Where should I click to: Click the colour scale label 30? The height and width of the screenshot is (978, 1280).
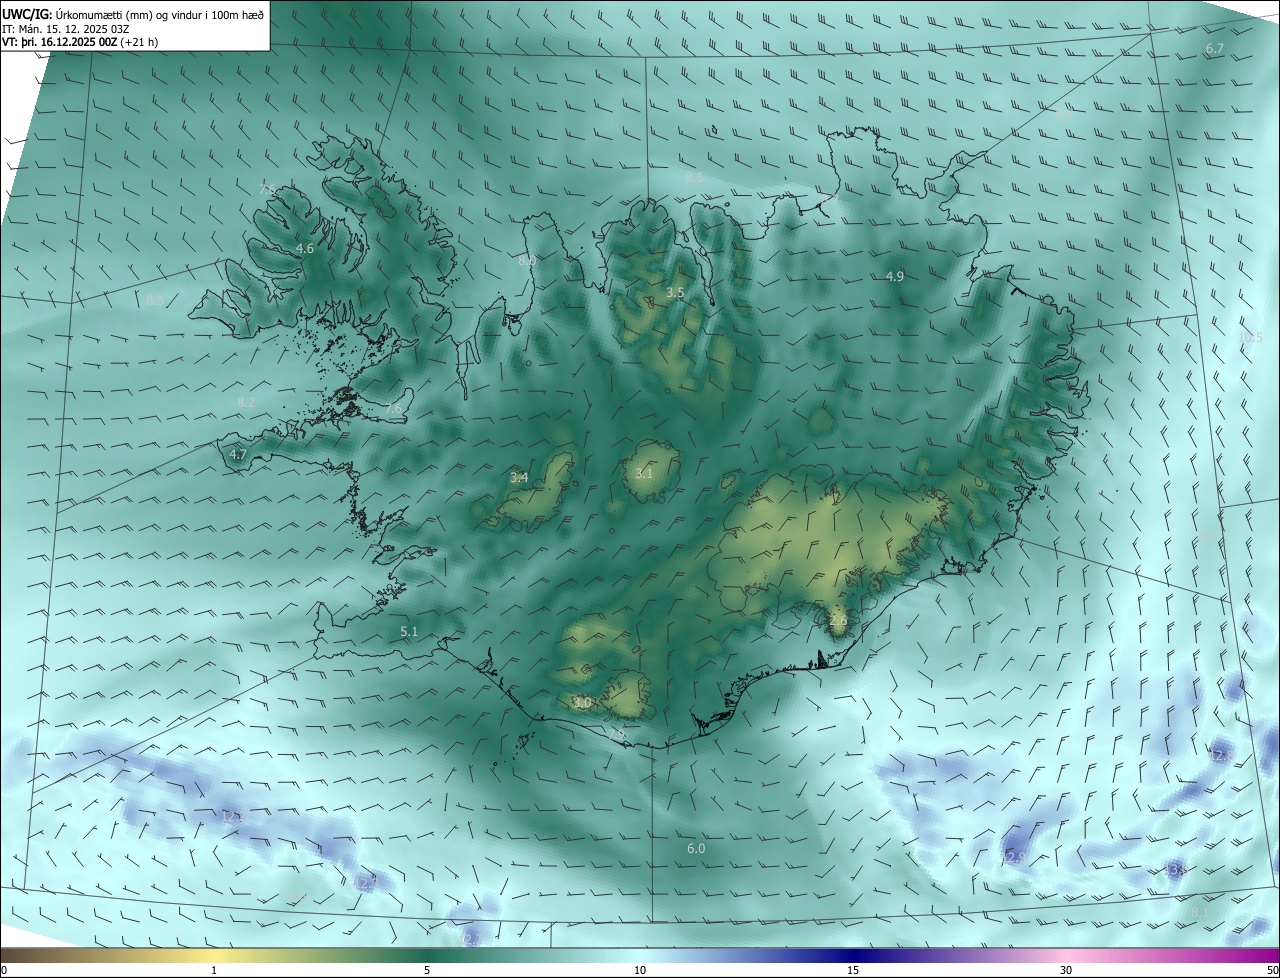(1066, 970)
